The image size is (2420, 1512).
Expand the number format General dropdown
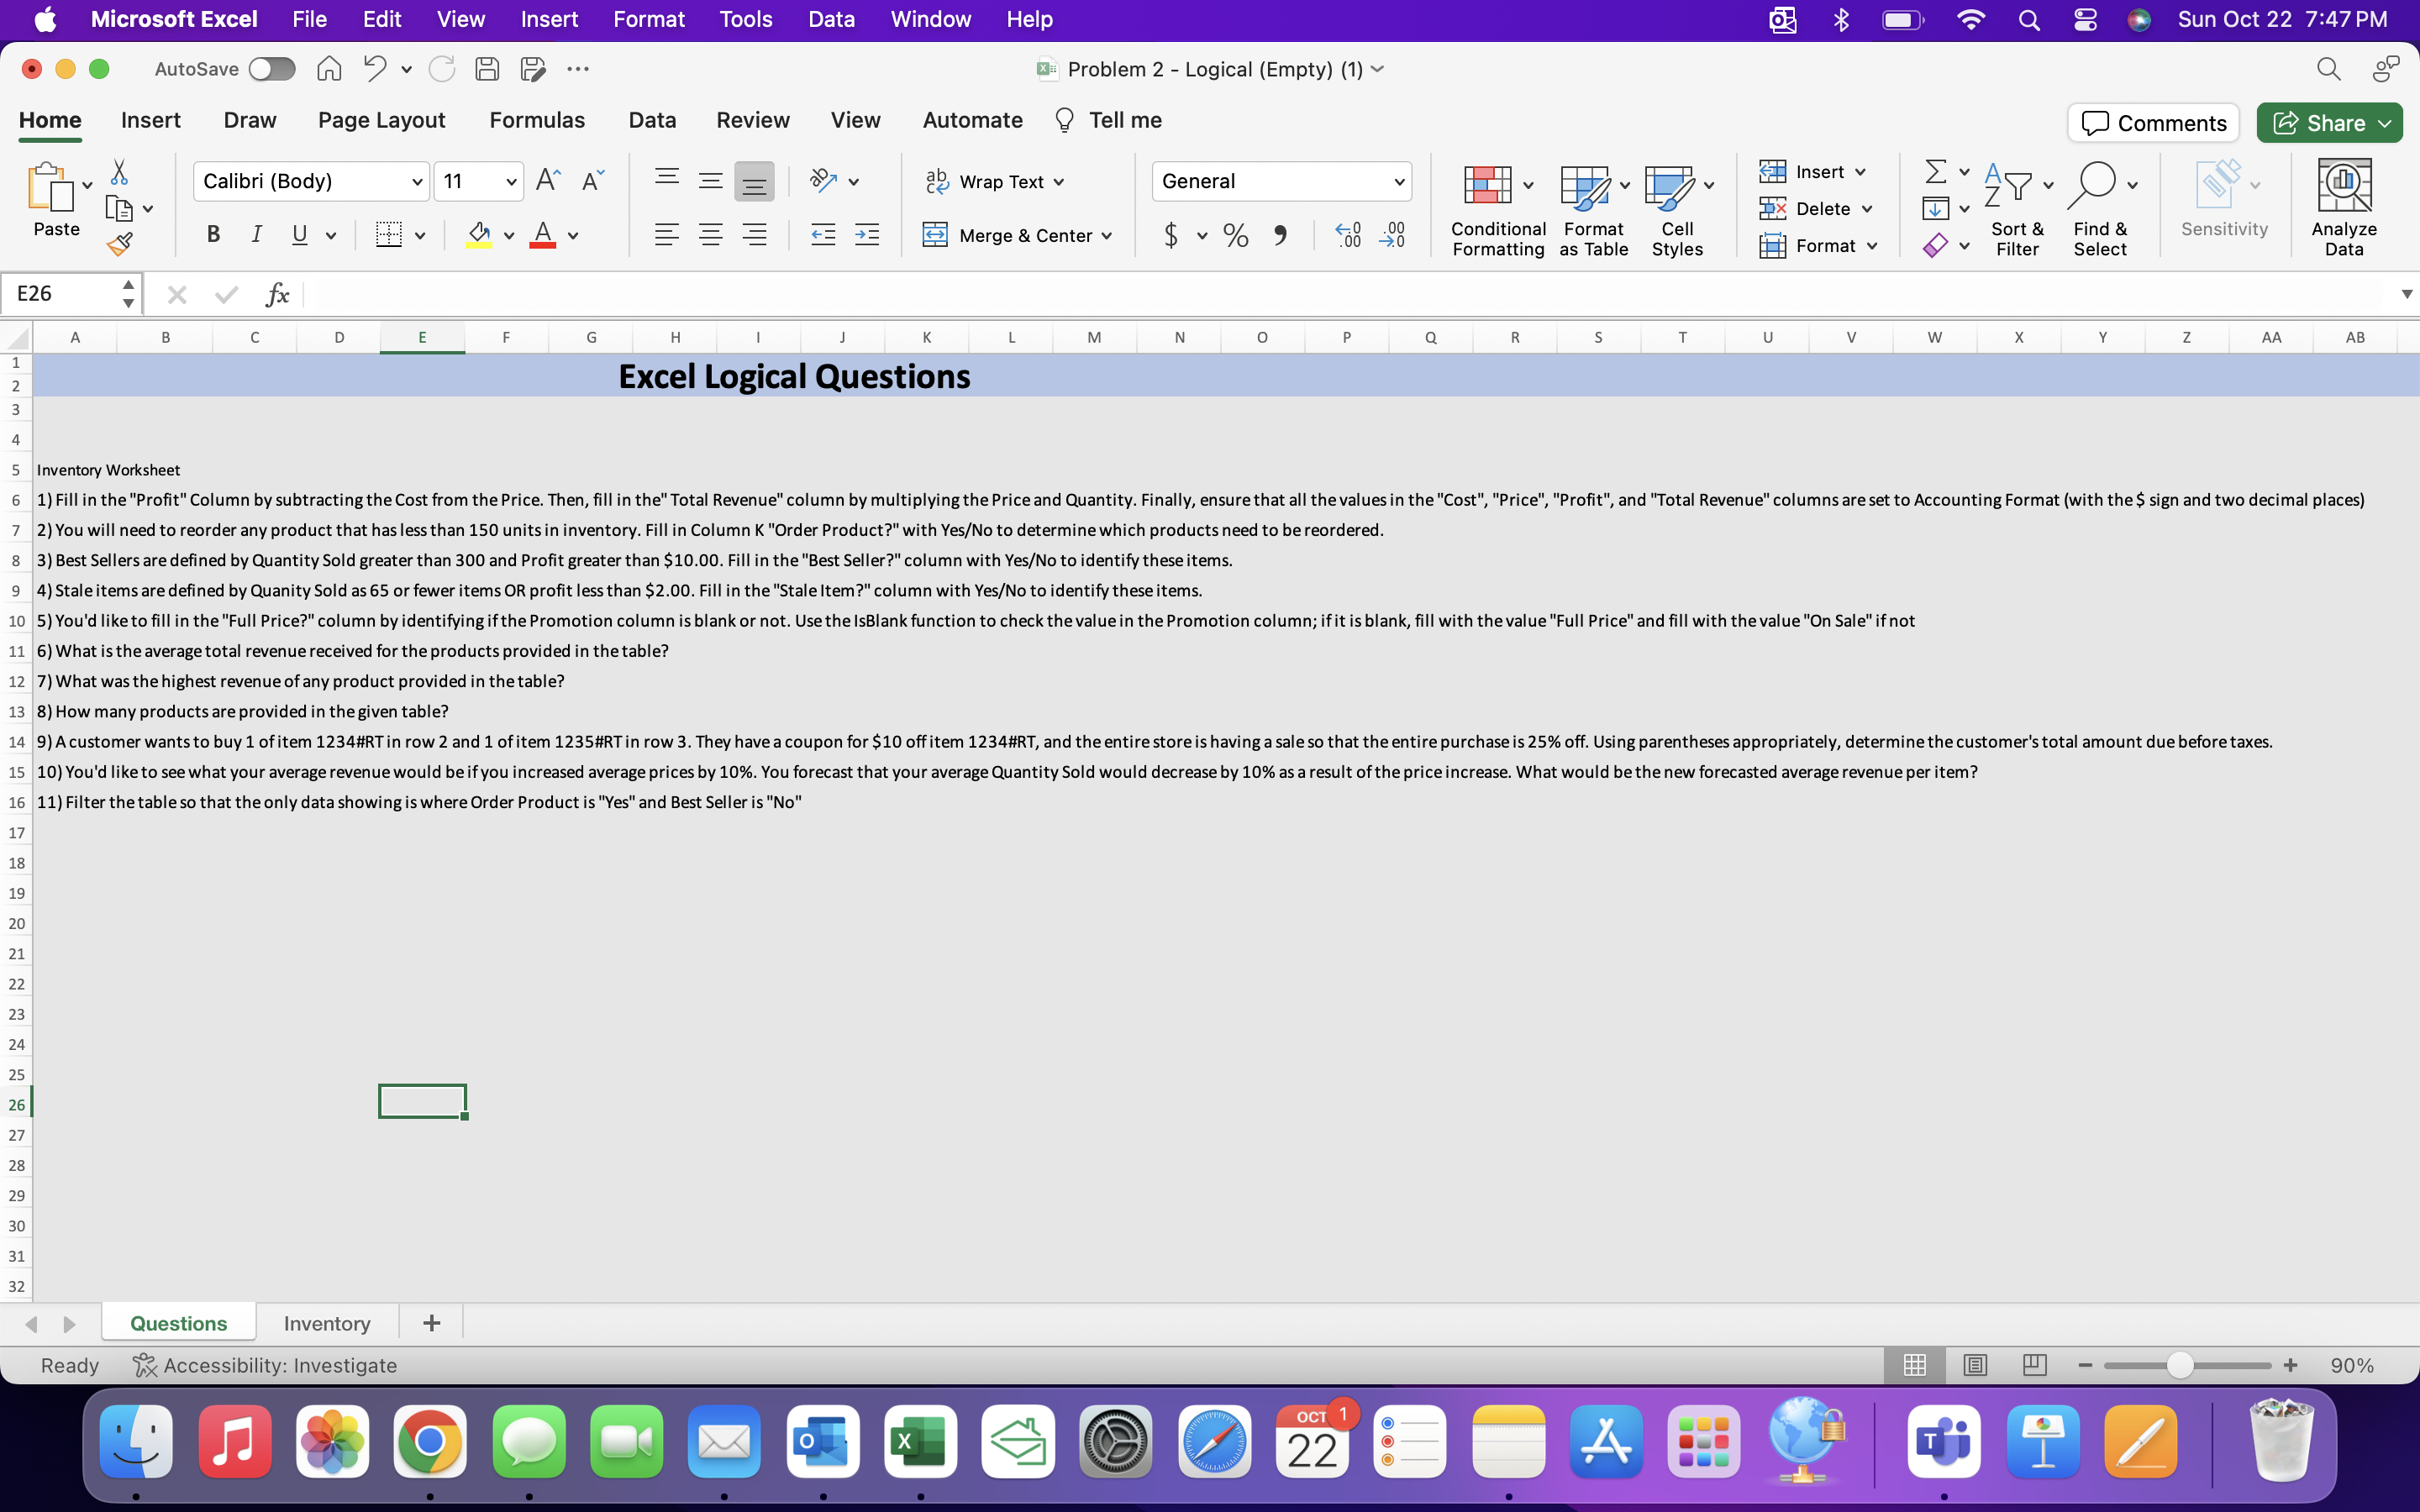click(x=1398, y=182)
